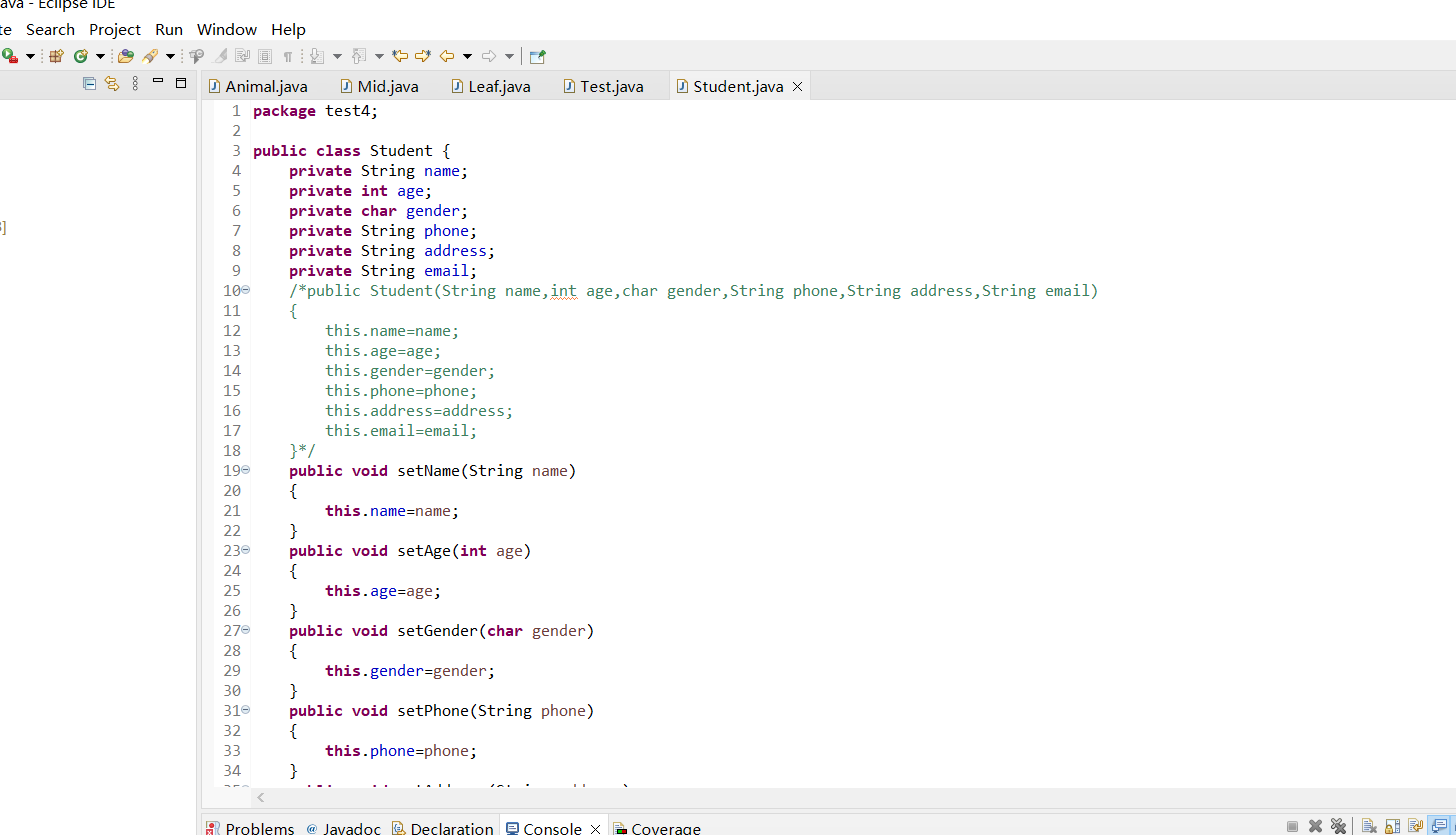Click the editor horizontal scrollbar left arrow
The width and height of the screenshot is (1456, 835).
click(x=261, y=798)
